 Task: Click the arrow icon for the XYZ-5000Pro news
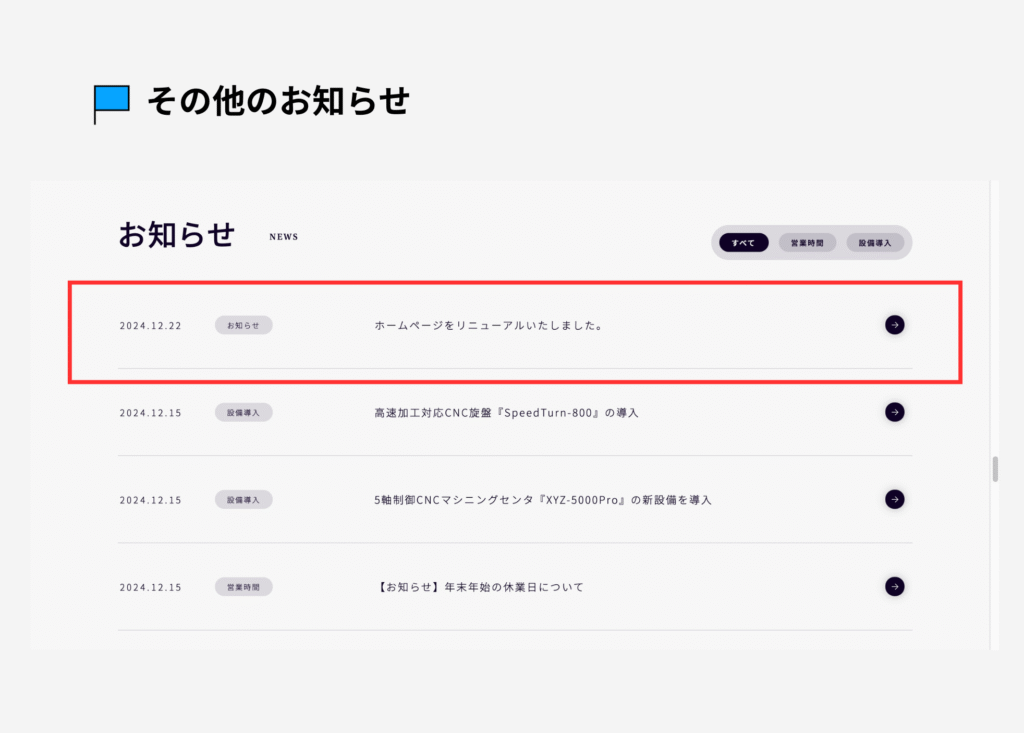[894, 499]
